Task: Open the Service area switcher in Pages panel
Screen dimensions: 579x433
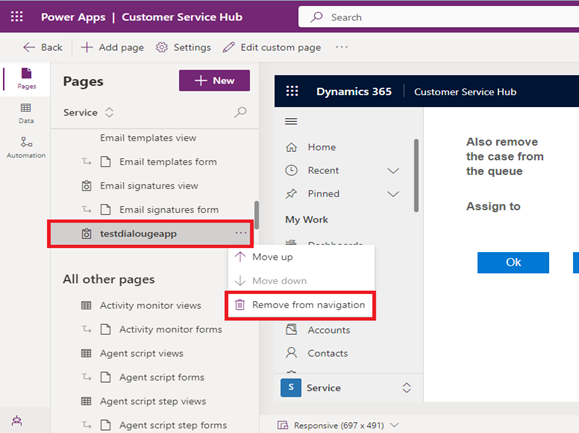Action: point(88,112)
